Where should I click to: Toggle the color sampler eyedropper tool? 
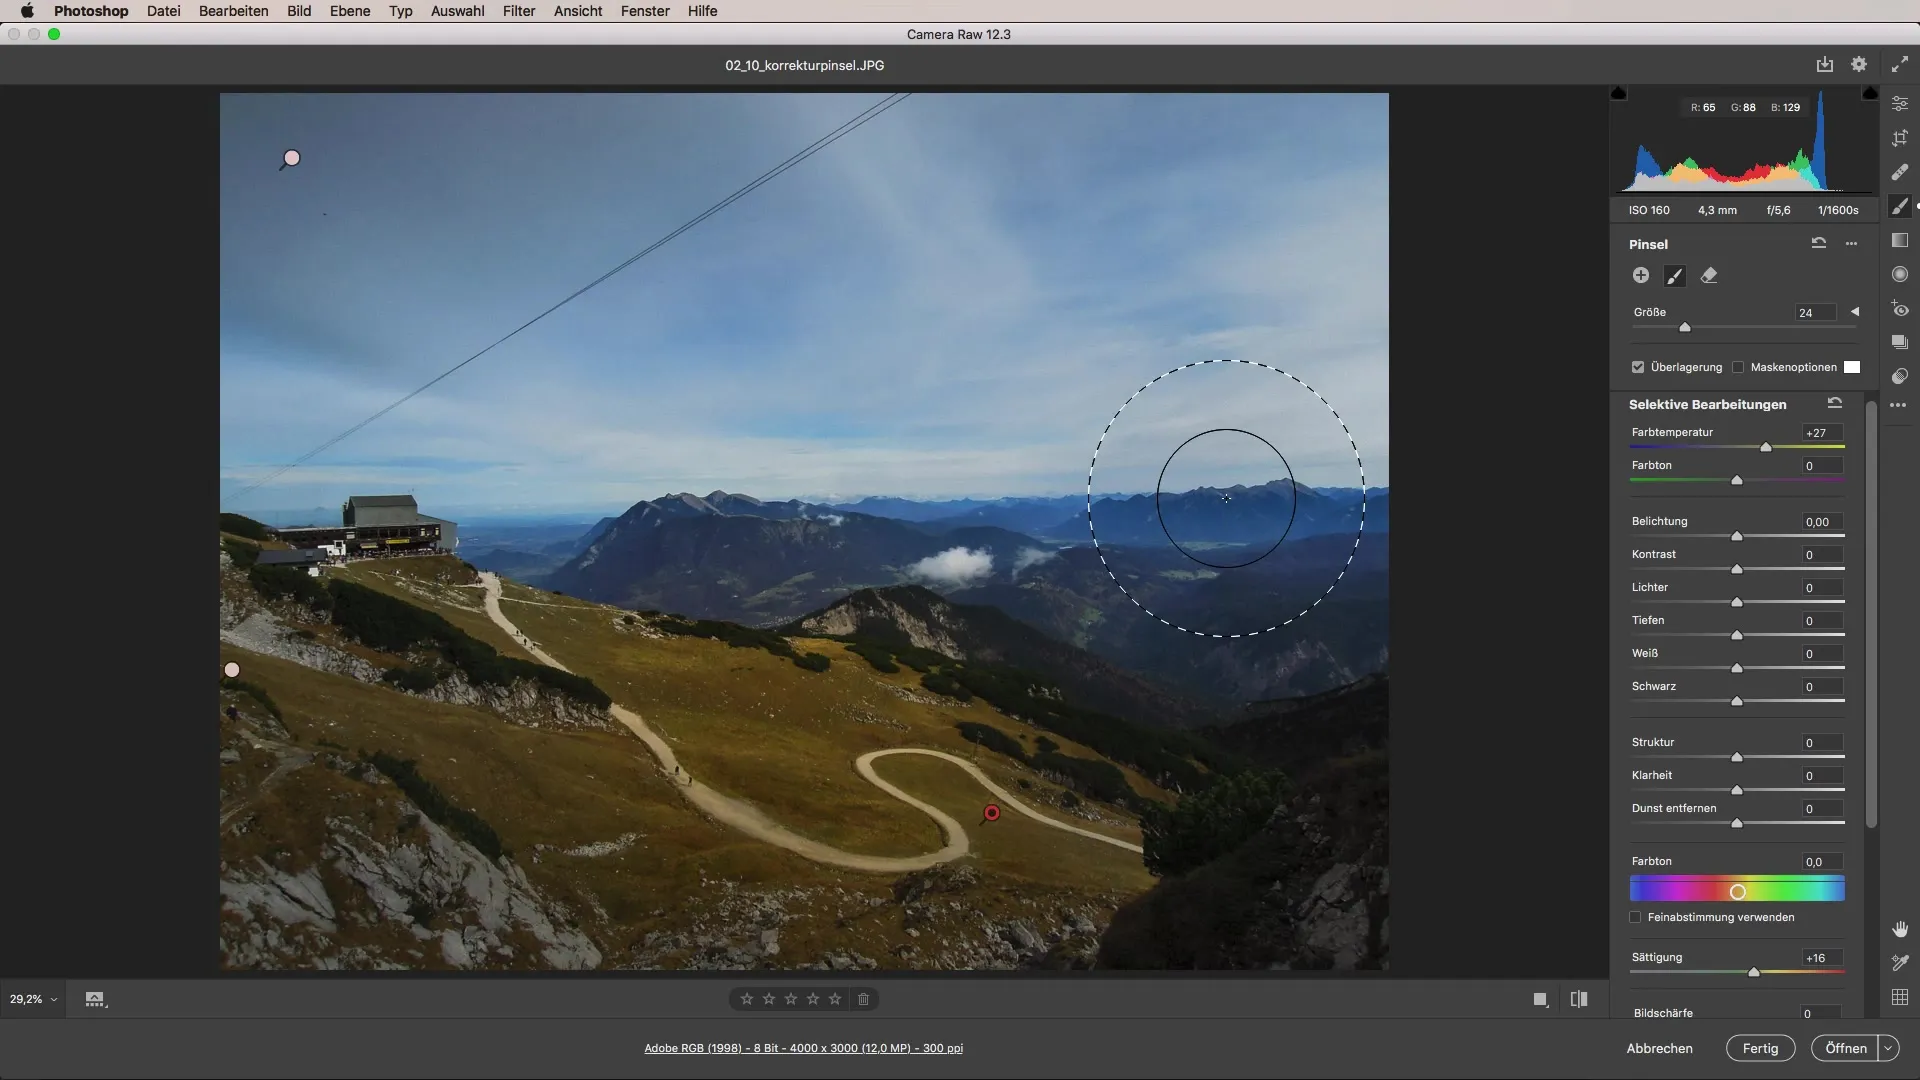click(1900, 963)
